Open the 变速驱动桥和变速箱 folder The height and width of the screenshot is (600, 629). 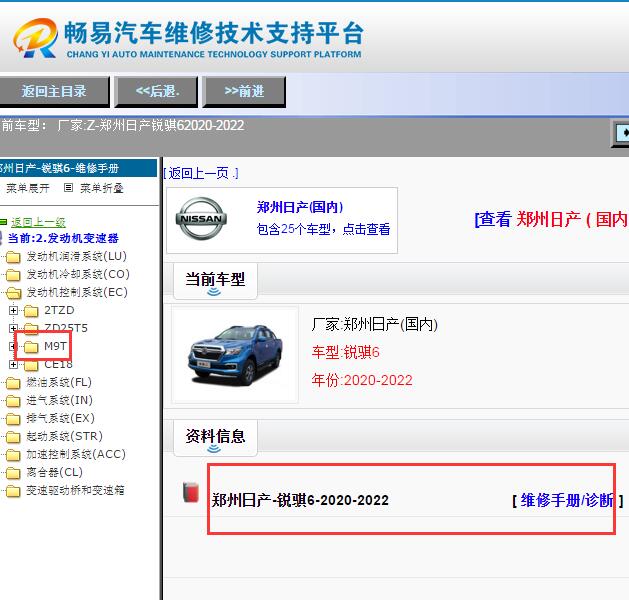coord(75,490)
